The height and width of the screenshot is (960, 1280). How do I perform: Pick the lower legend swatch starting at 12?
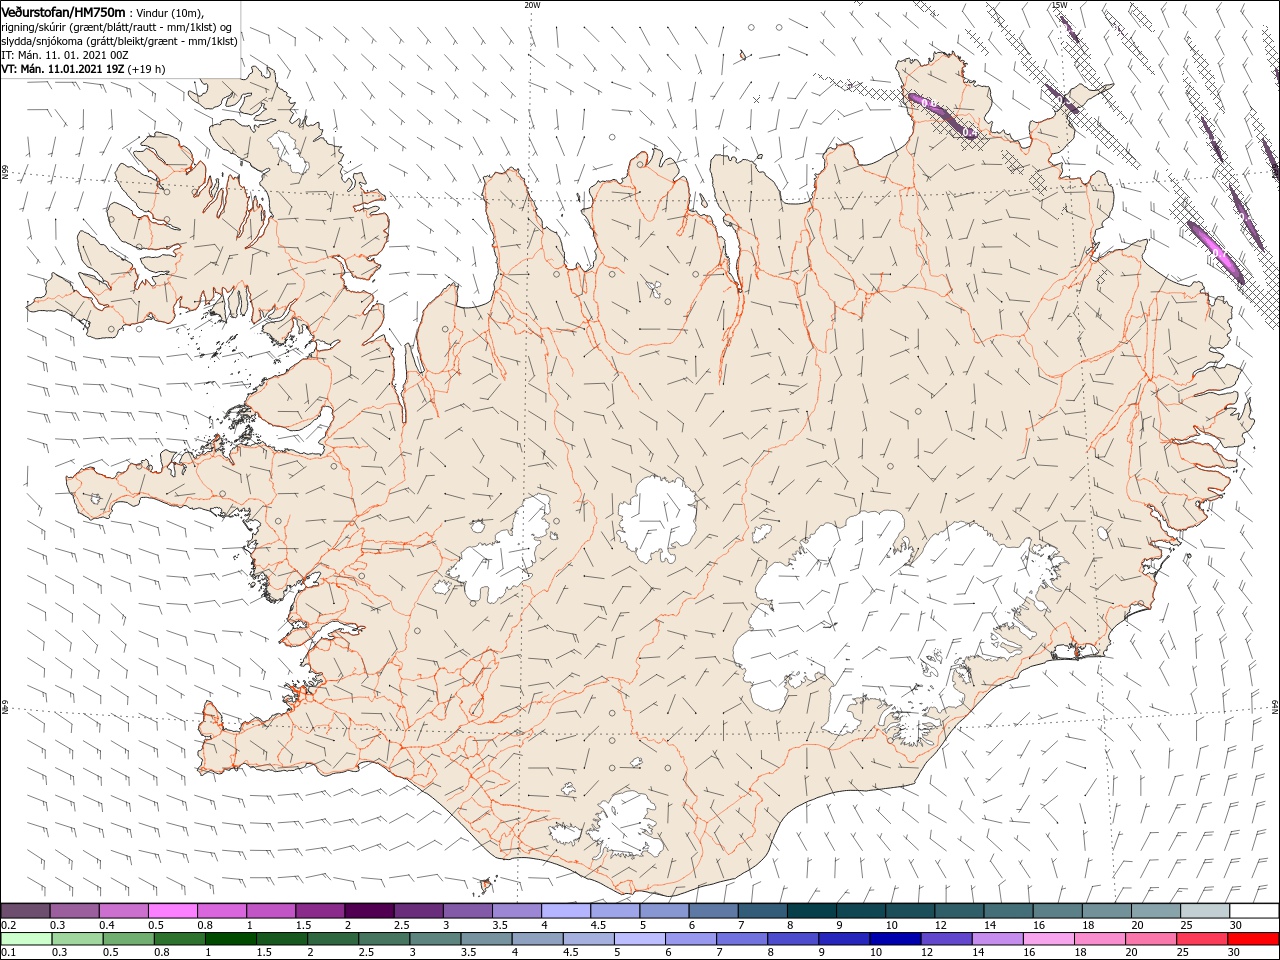[x=947, y=939]
